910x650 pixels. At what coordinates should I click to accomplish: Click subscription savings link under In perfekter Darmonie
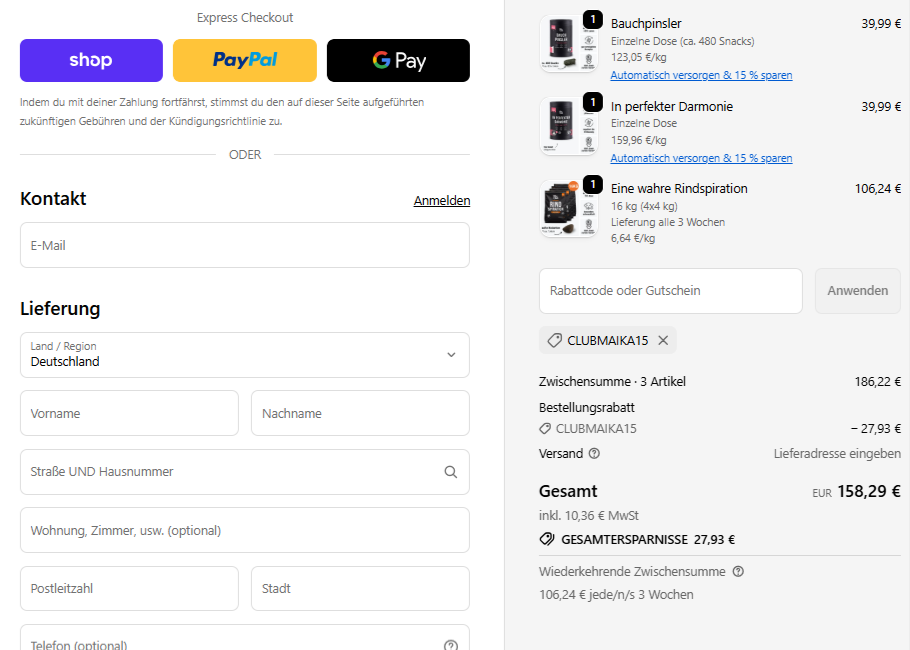pos(701,159)
